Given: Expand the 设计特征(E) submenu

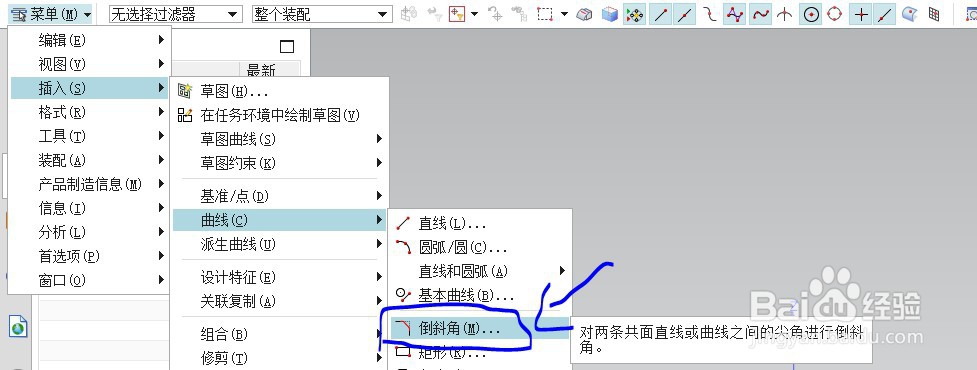Looking at the screenshot, I should [280, 277].
